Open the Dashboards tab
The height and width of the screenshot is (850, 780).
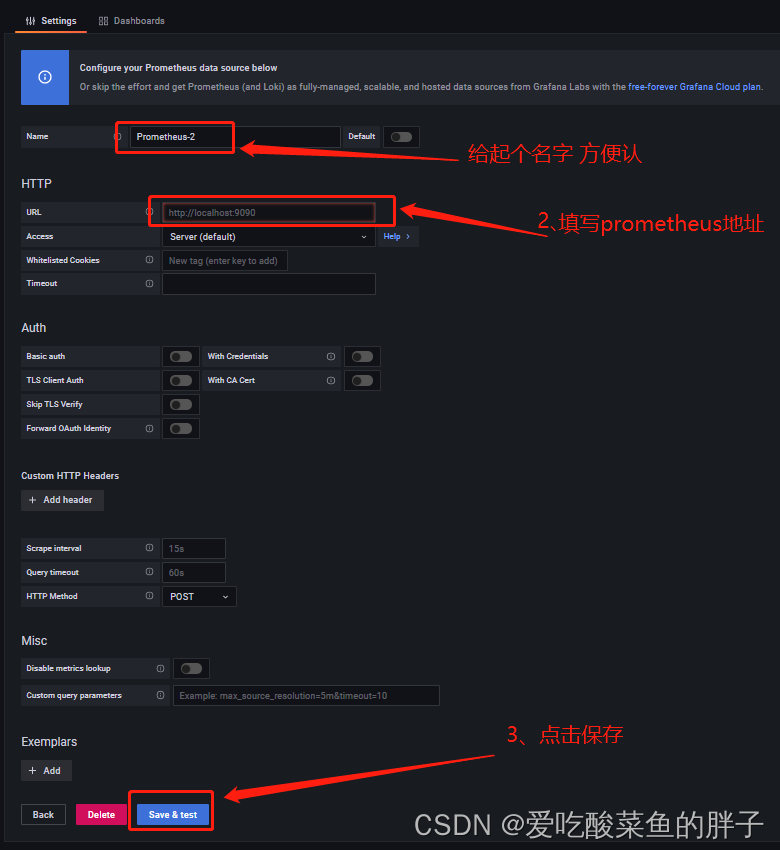(x=132, y=21)
